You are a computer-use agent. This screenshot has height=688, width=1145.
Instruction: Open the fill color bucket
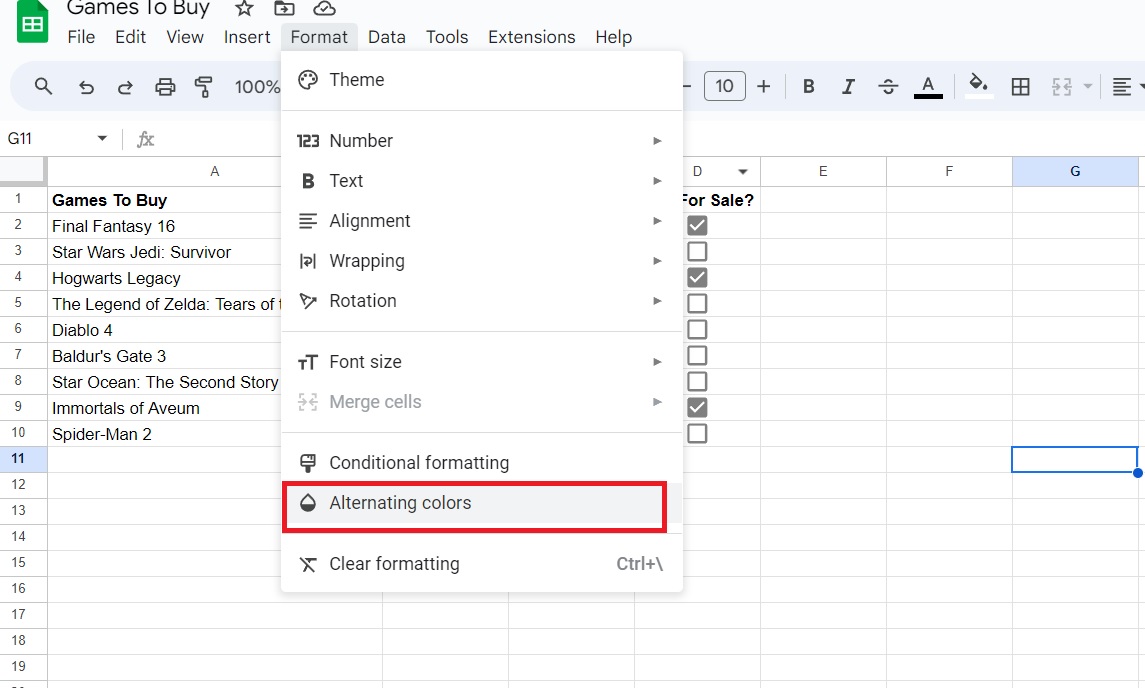tap(979, 85)
